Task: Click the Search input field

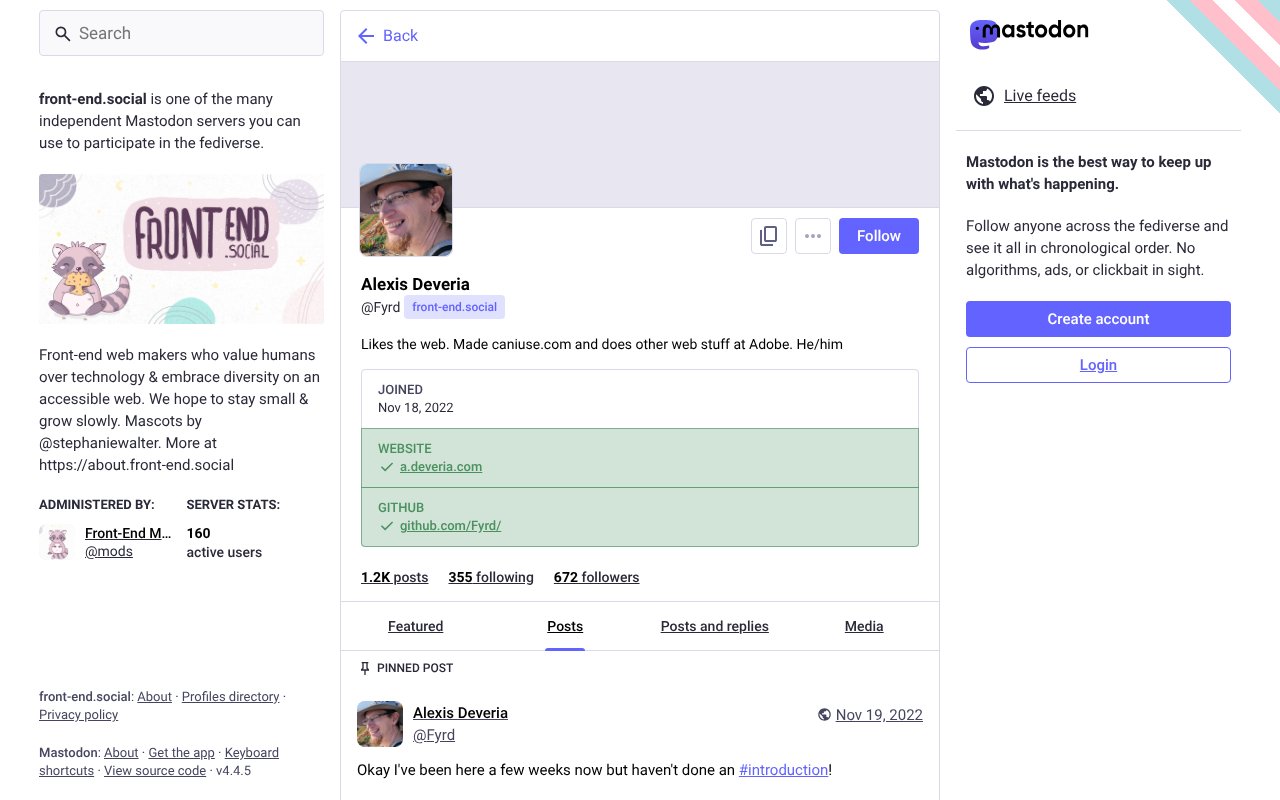Action: click(x=181, y=33)
